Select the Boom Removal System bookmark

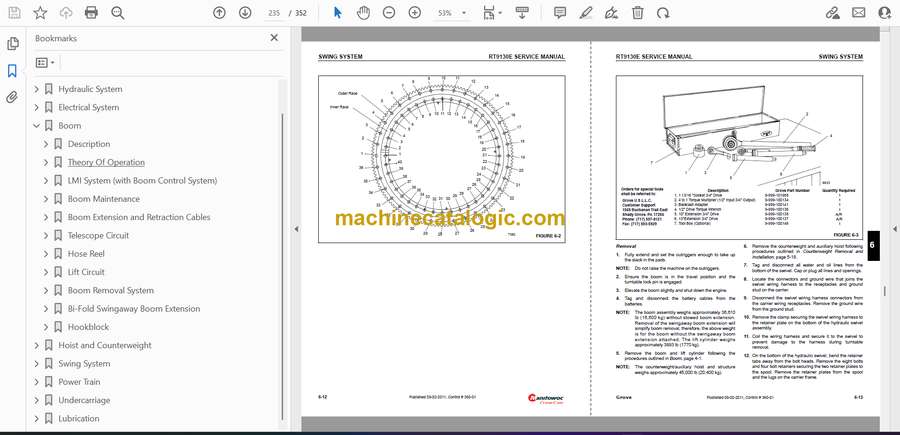[x=111, y=290]
